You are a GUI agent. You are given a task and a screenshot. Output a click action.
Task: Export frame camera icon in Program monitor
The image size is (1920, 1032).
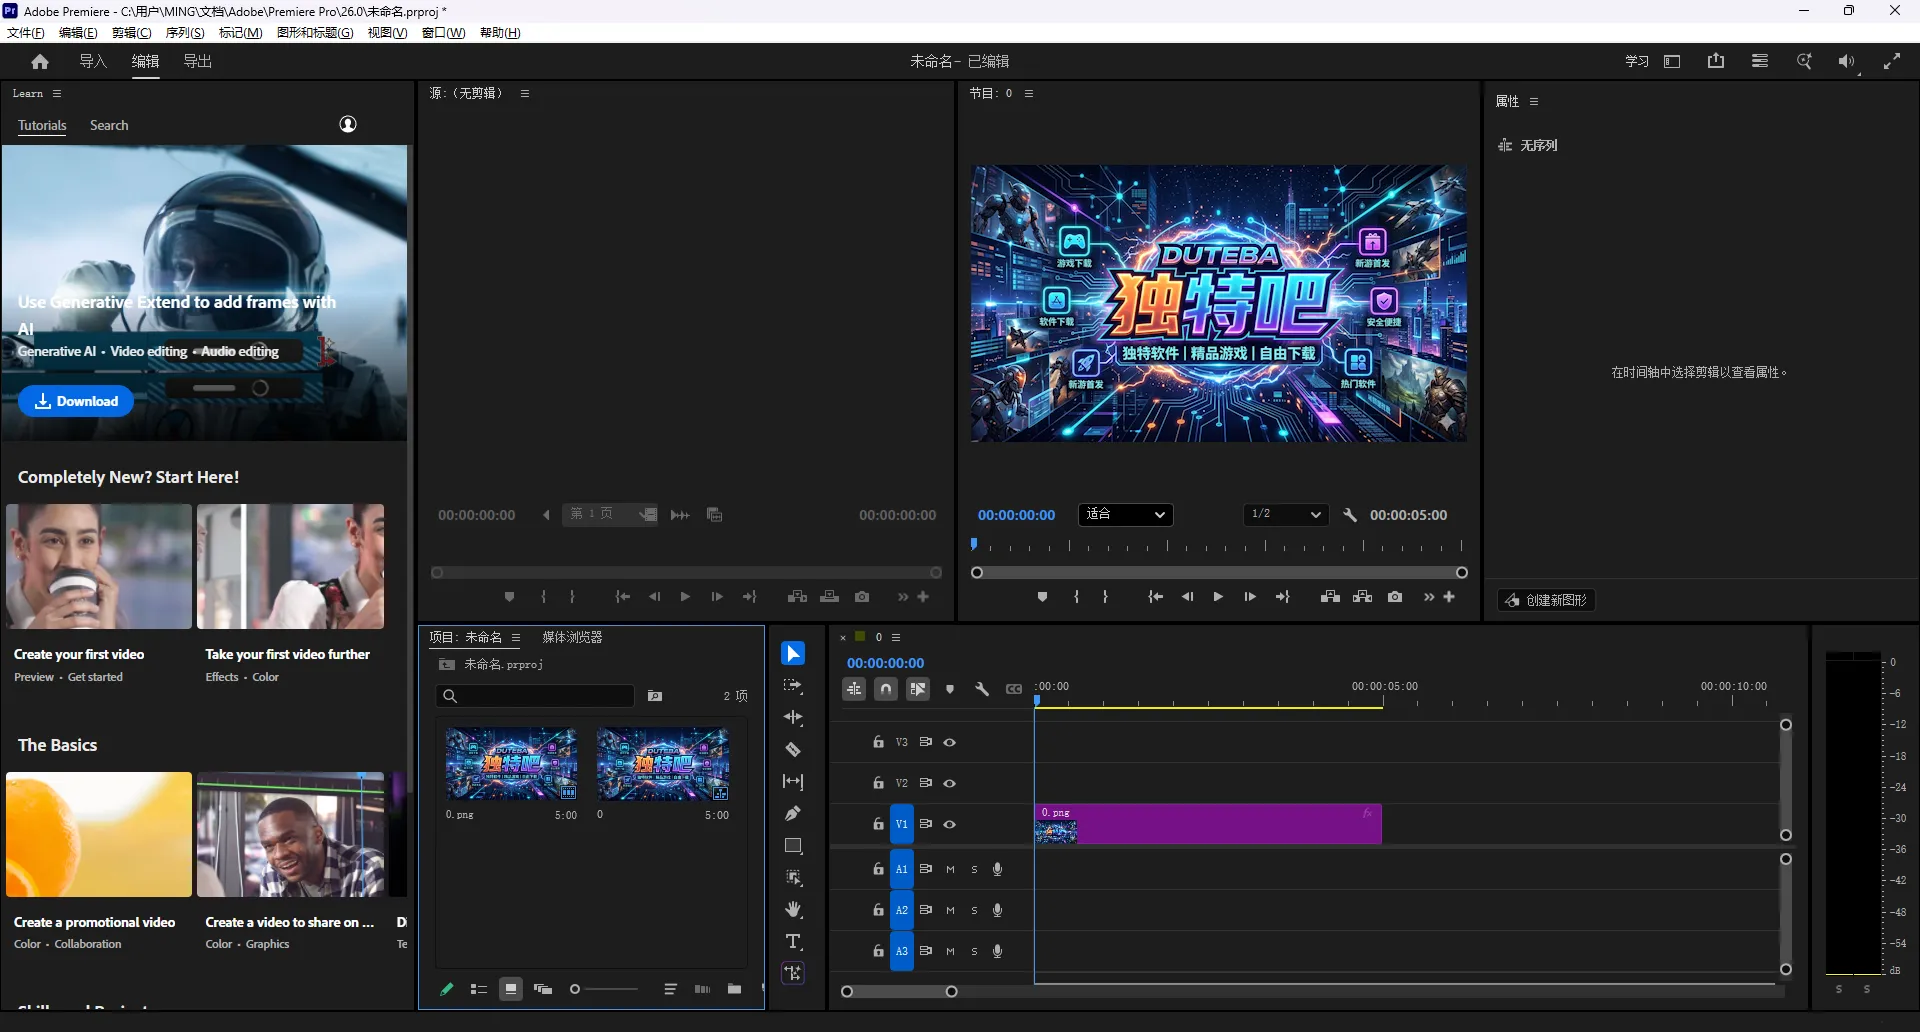point(1395,597)
